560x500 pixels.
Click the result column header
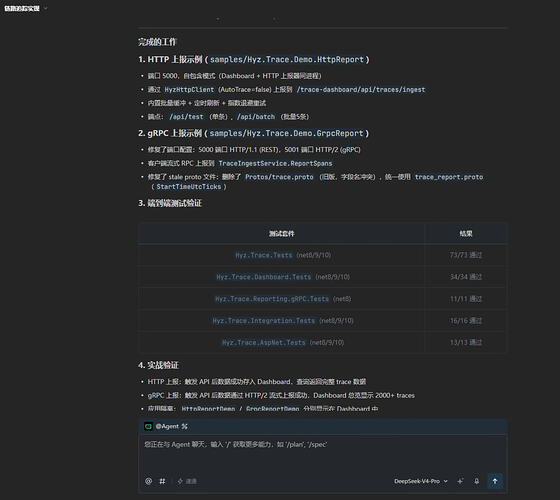point(466,234)
